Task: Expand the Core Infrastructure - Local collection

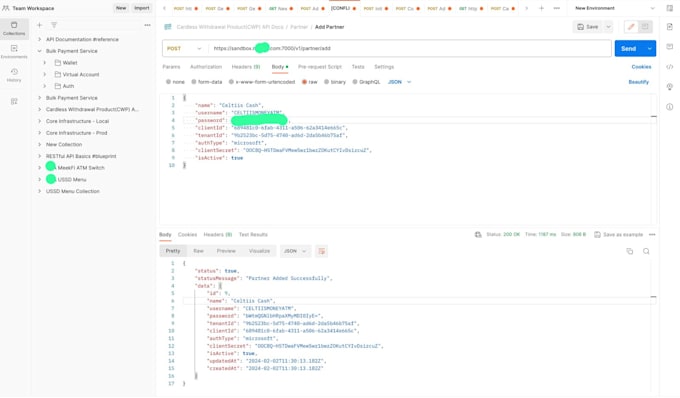Action: [39, 121]
